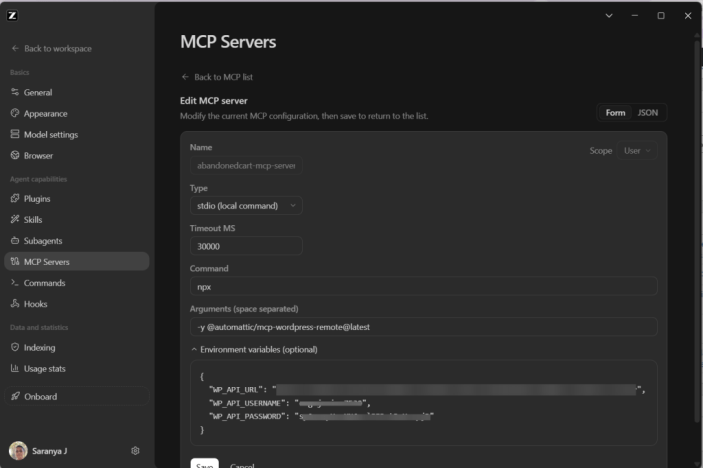Click the Arguments field with mcp-wordpress-remote
The width and height of the screenshot is (703, 468).
click(424, 327)
